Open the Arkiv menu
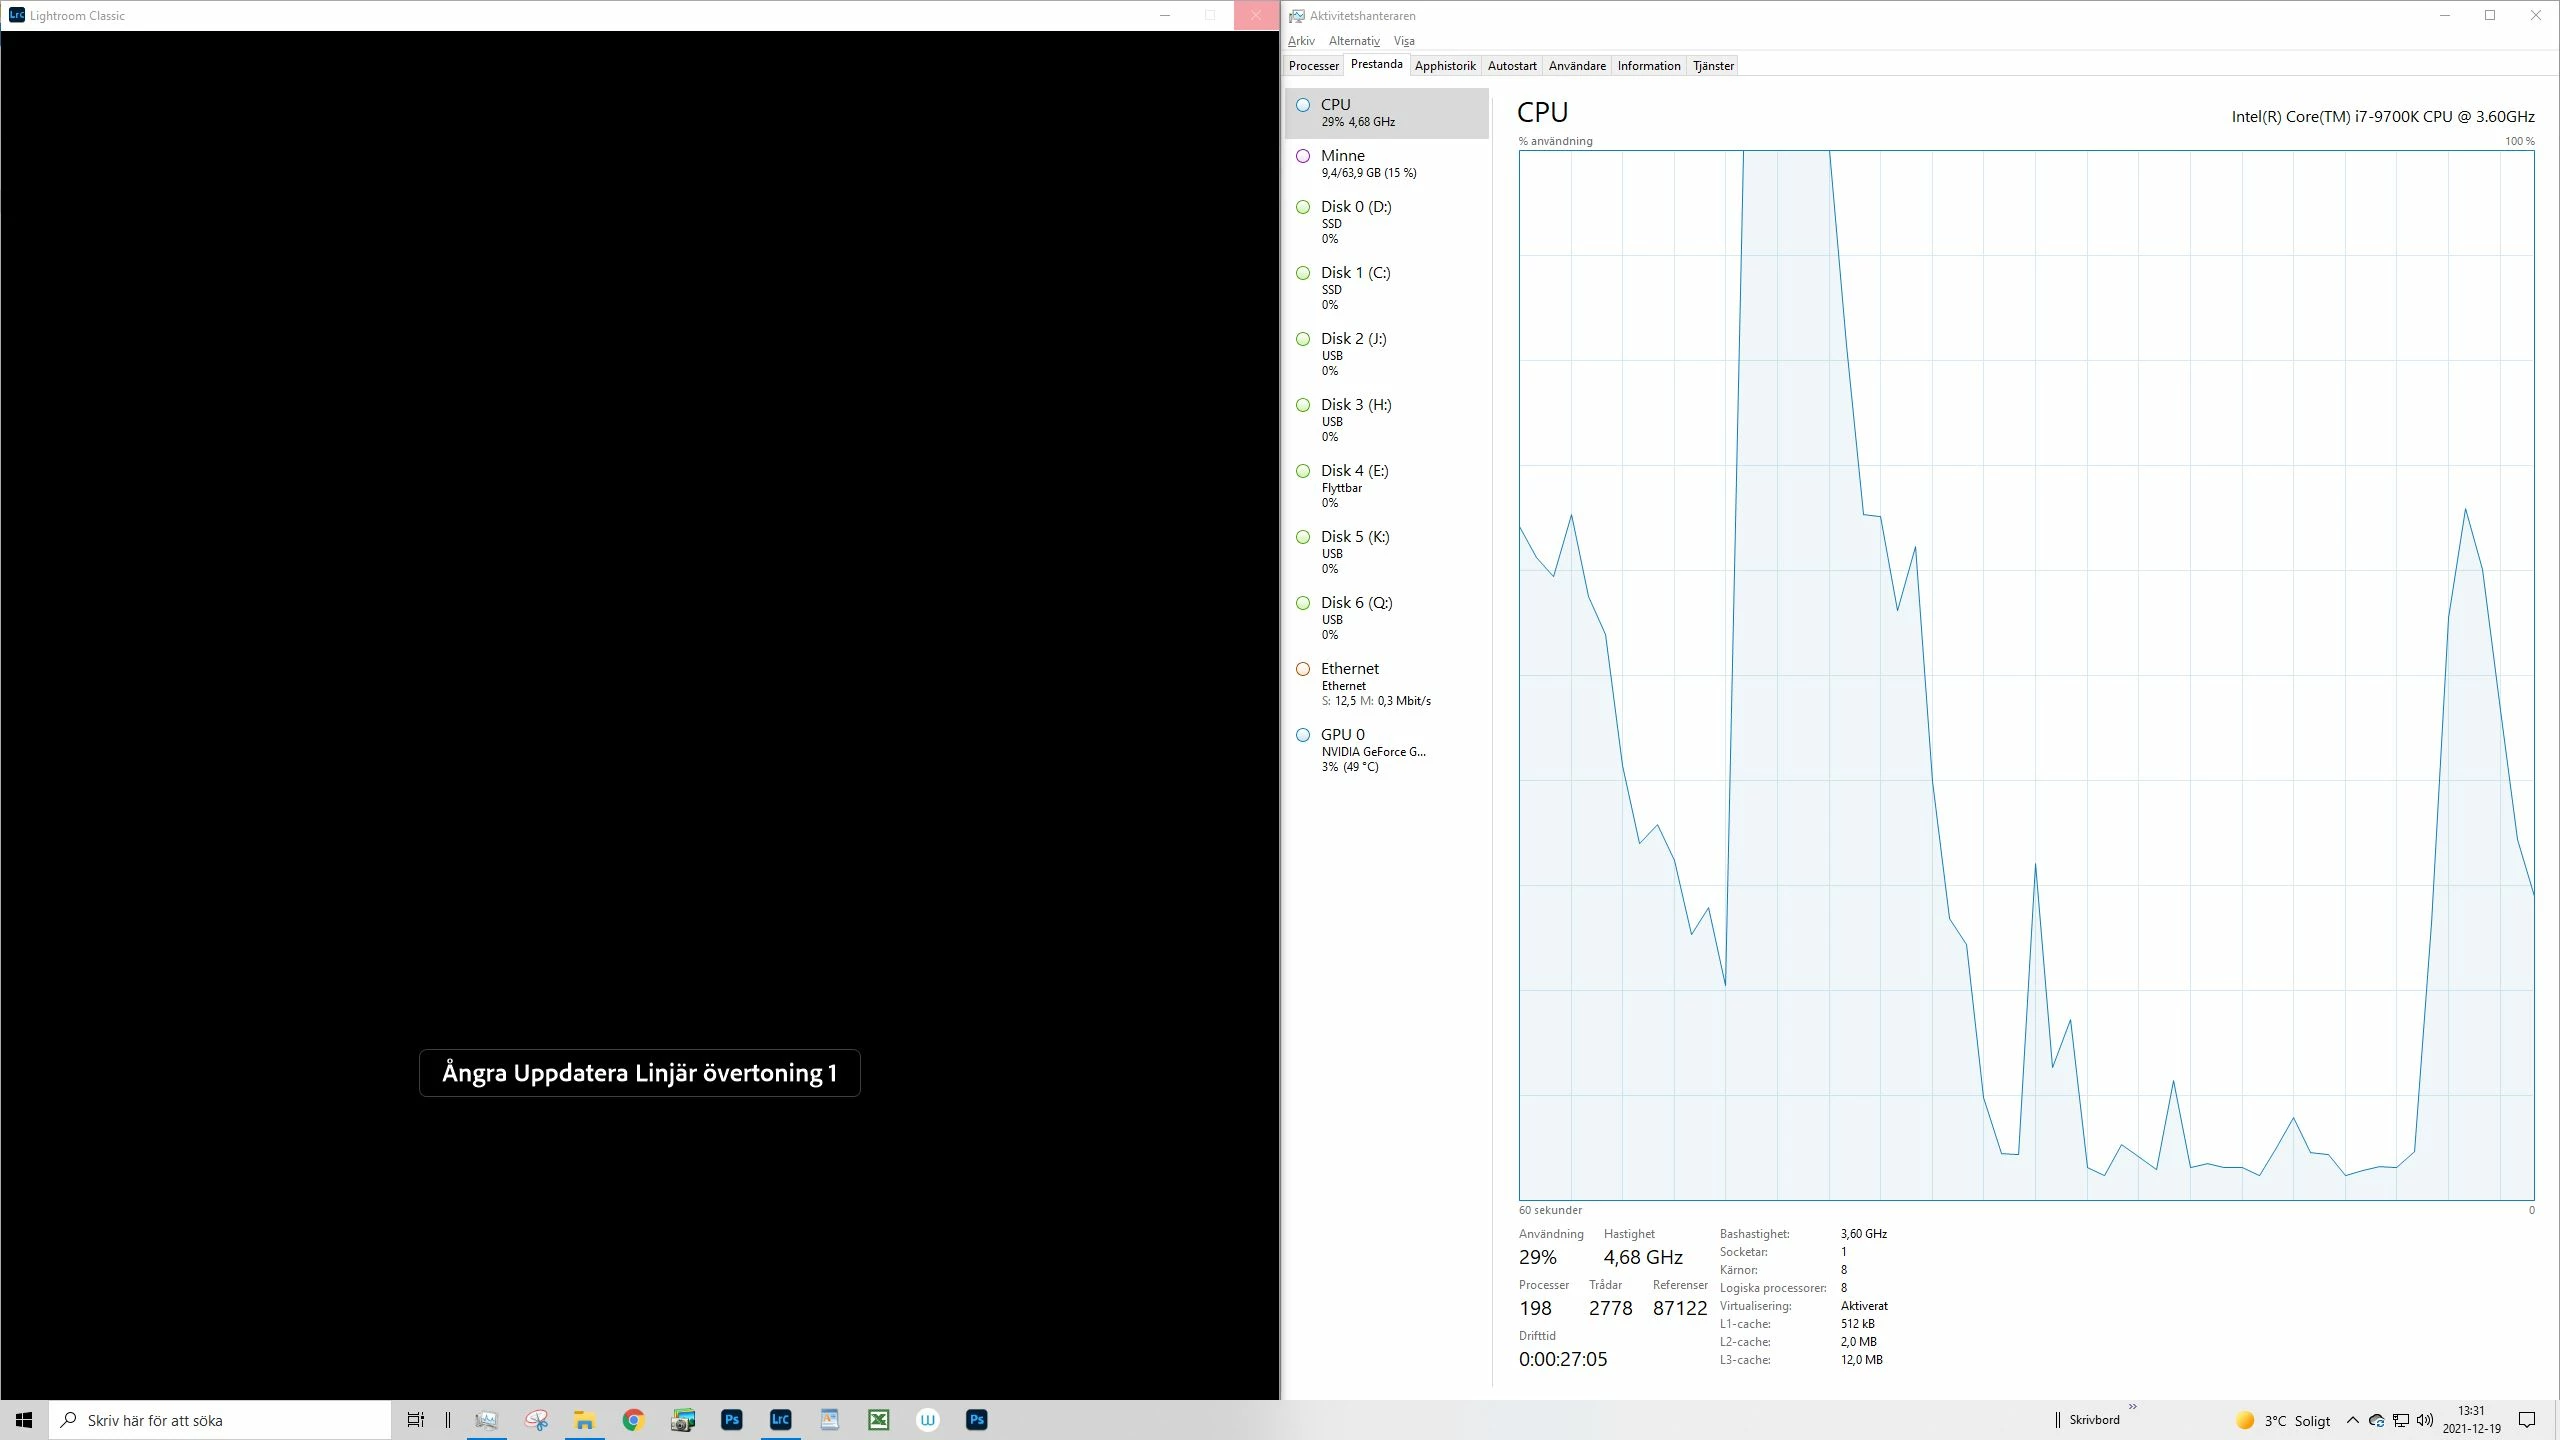The width and height of the screenshot is (2560, 1440). [1300, 41]
